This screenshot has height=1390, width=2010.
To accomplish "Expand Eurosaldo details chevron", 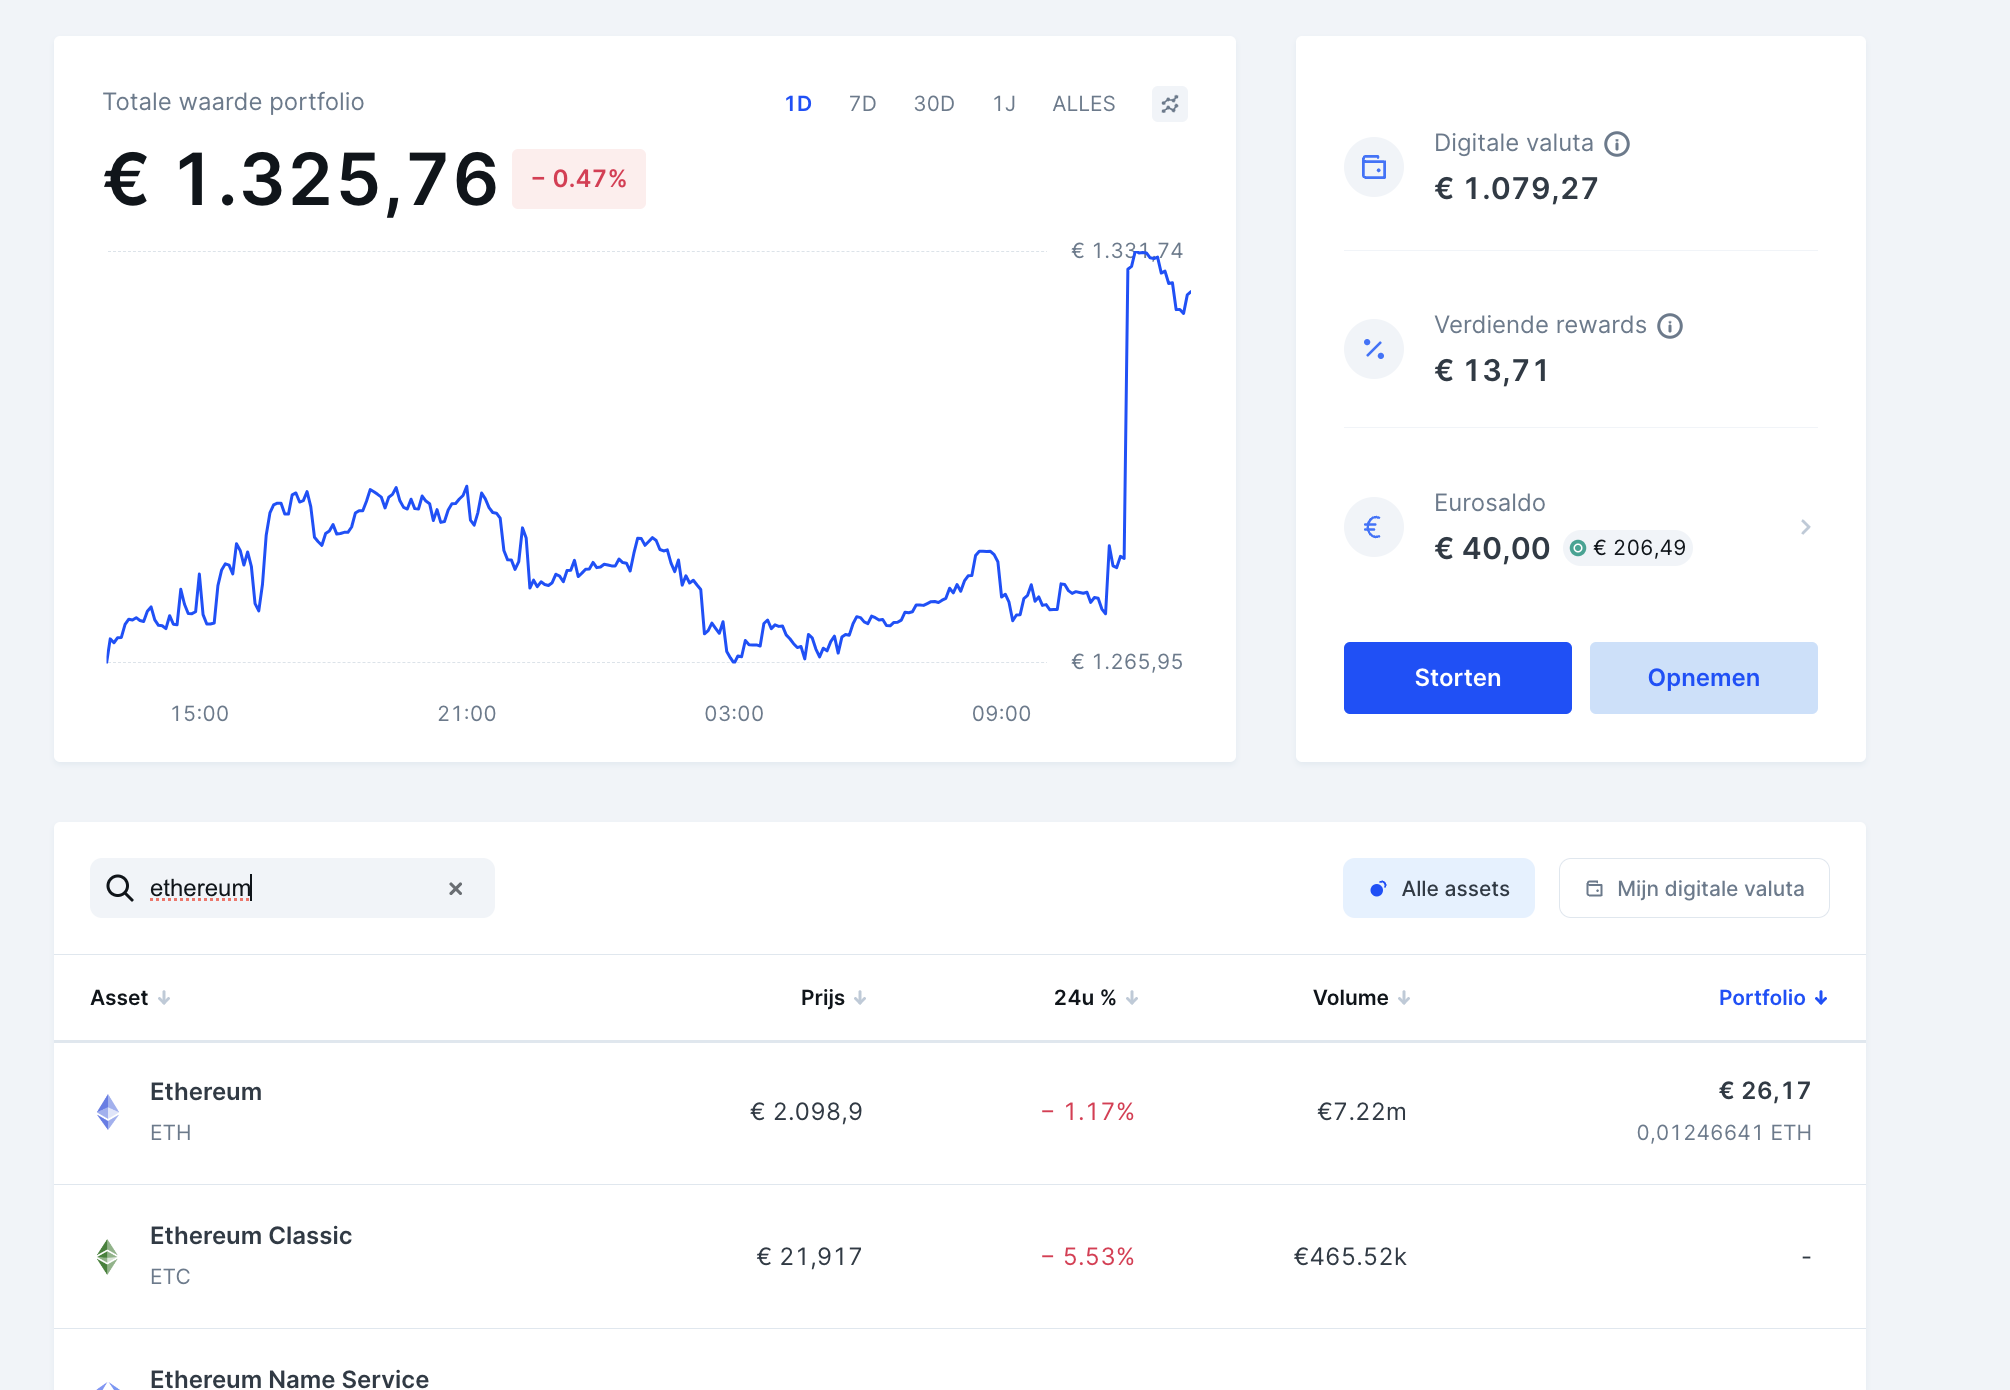I will [x=1805, y=527].
